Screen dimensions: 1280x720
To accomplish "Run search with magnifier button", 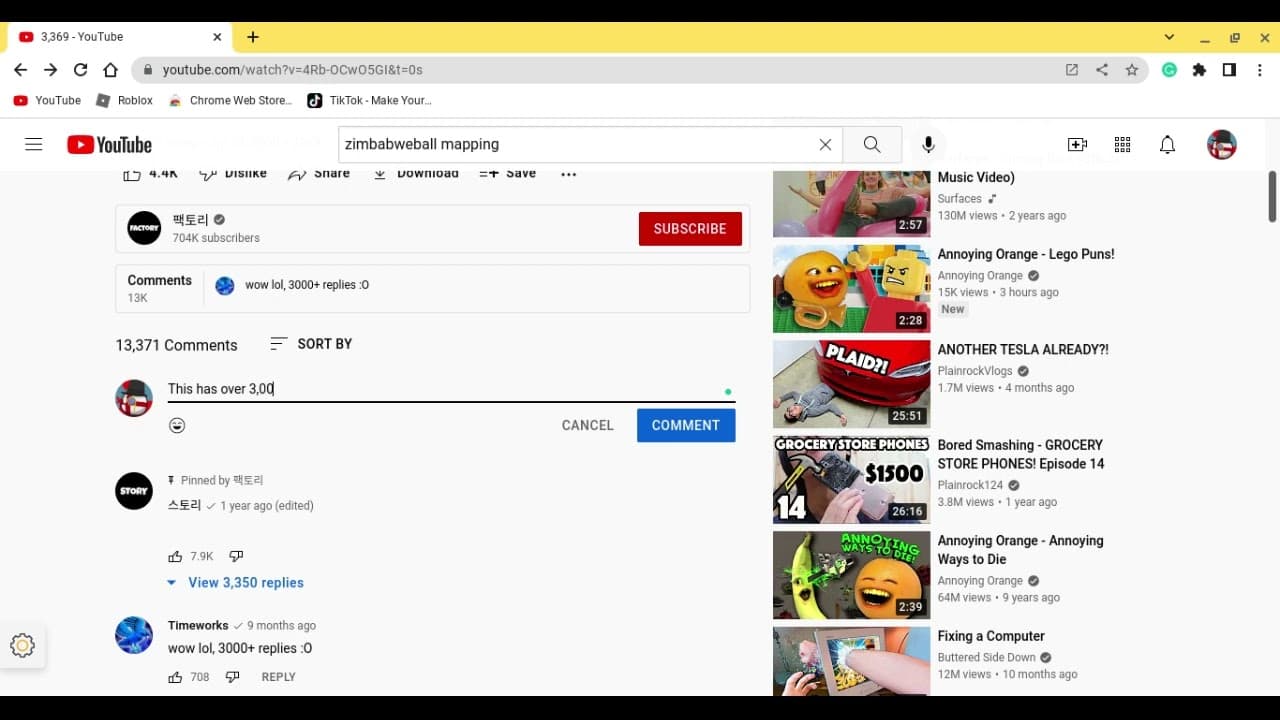I will (x=872, y=144).
